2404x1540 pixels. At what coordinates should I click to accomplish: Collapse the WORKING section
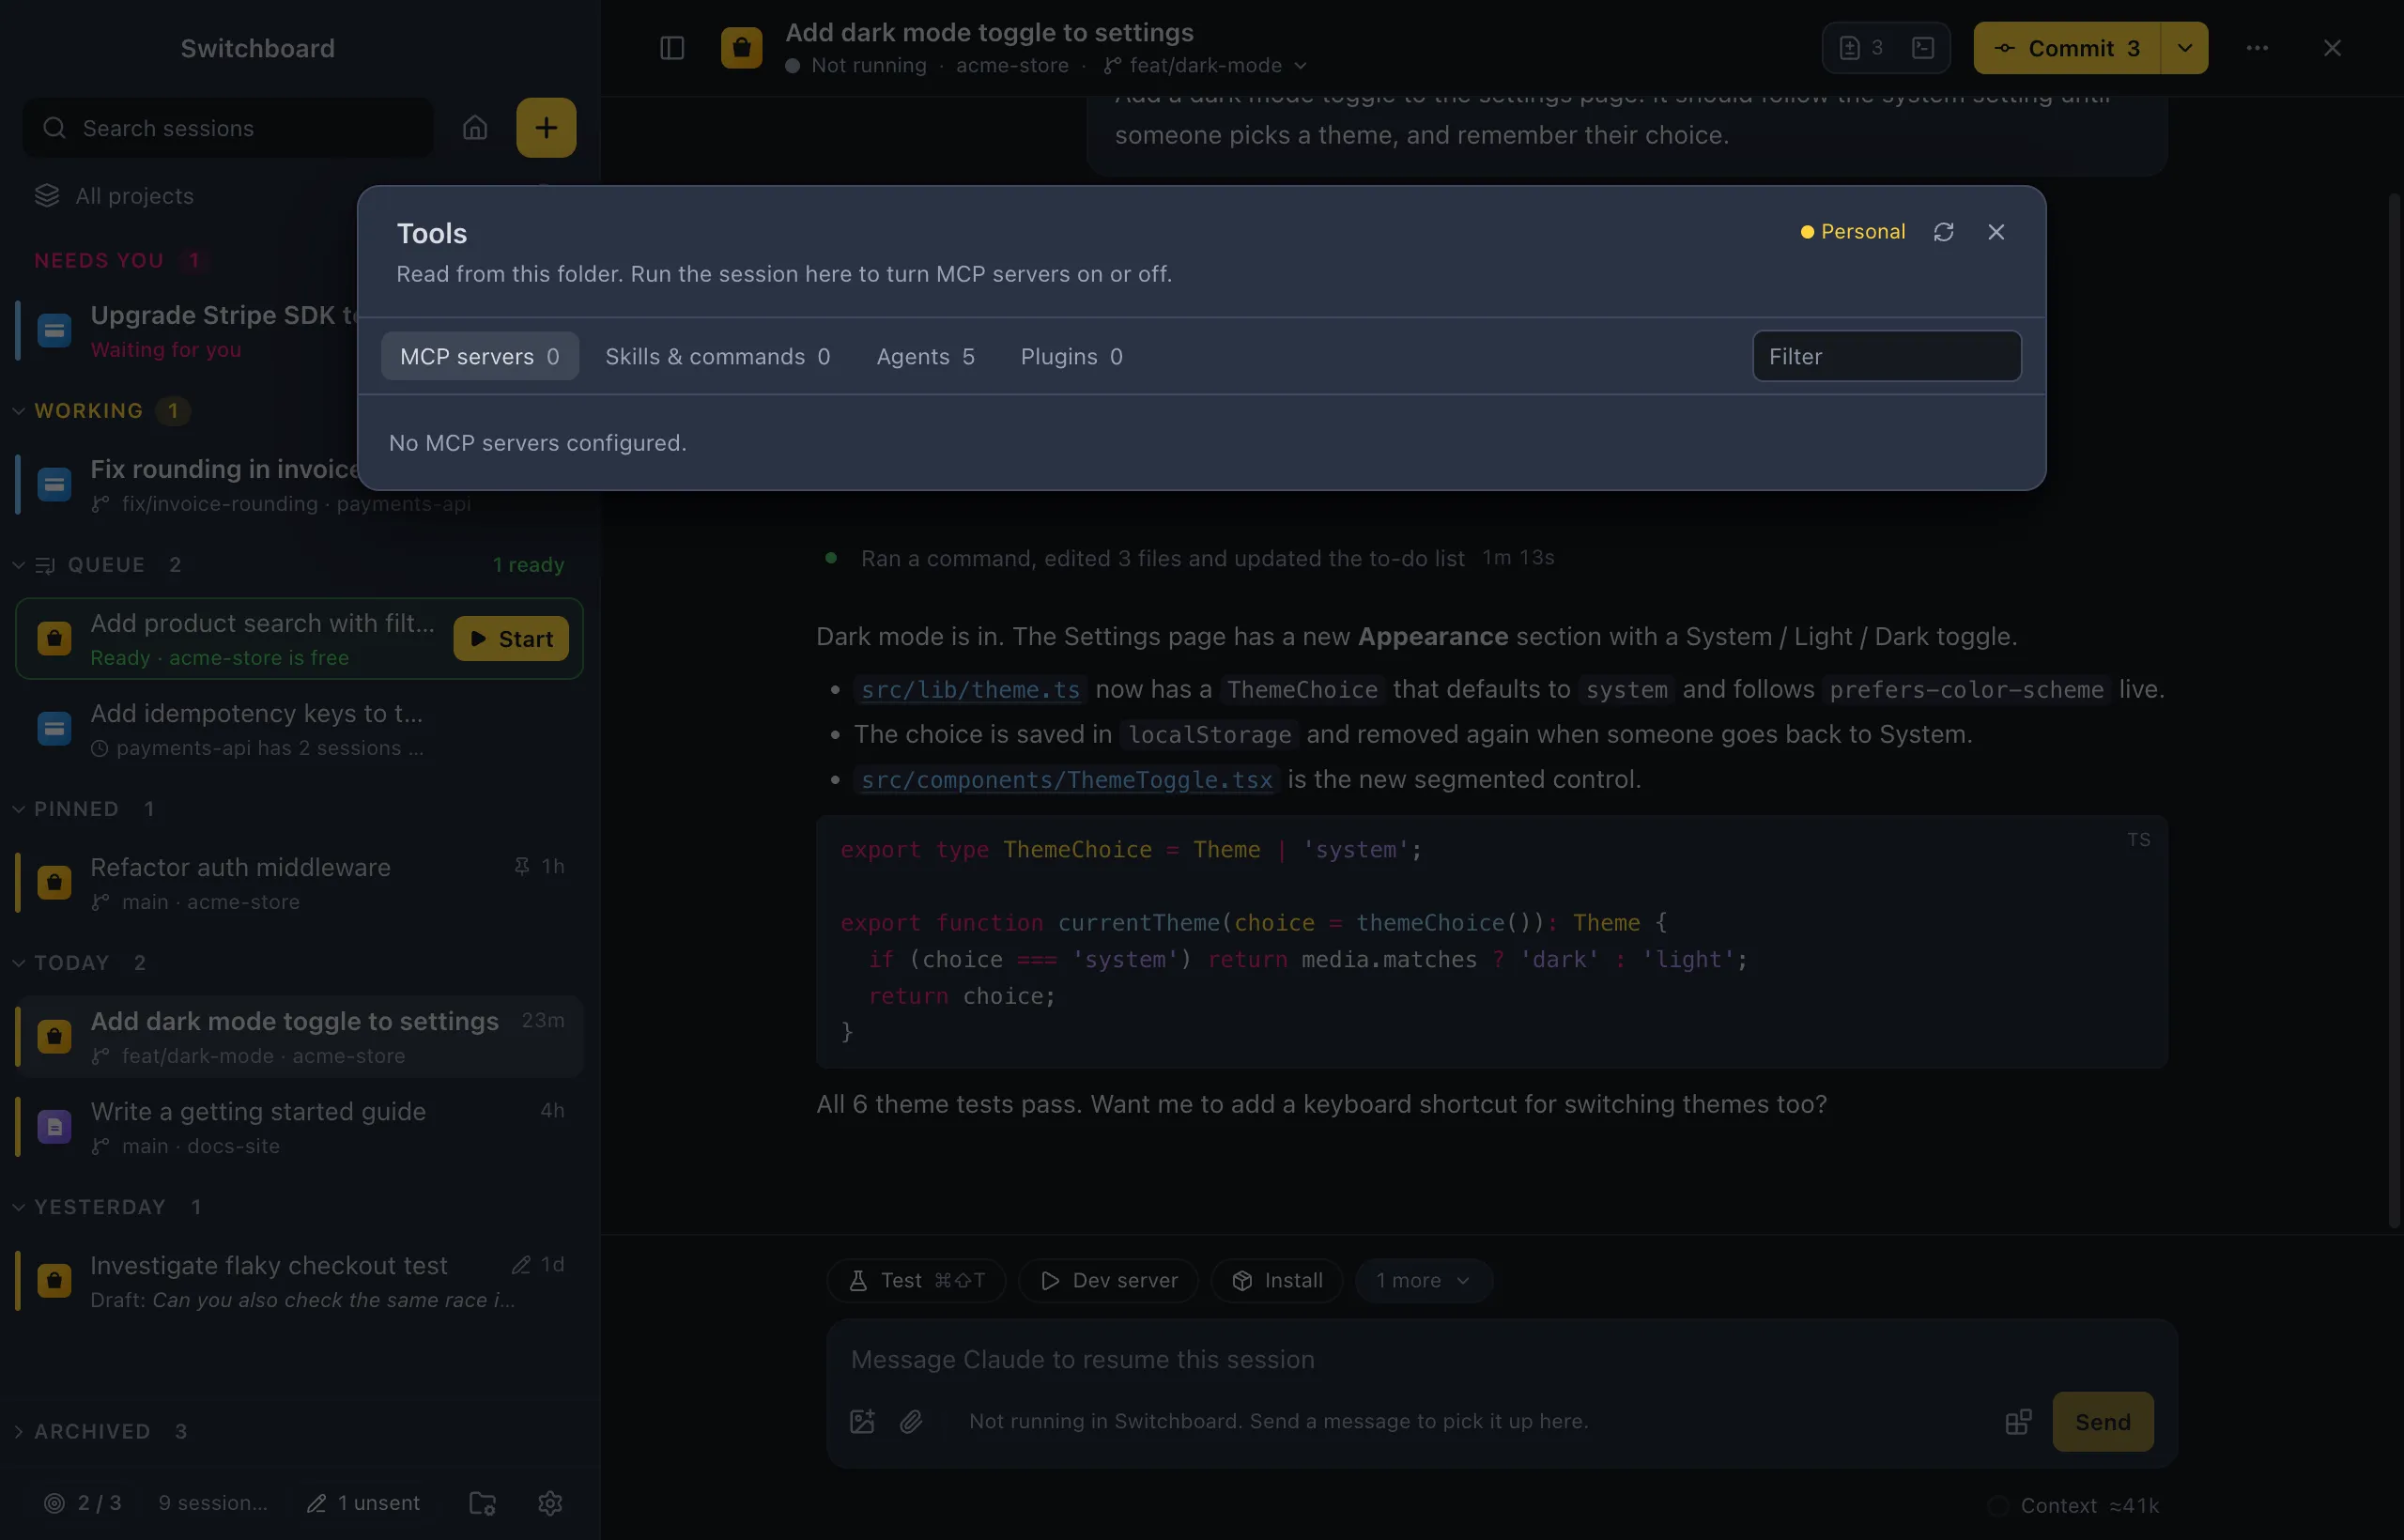click(88, 411)
